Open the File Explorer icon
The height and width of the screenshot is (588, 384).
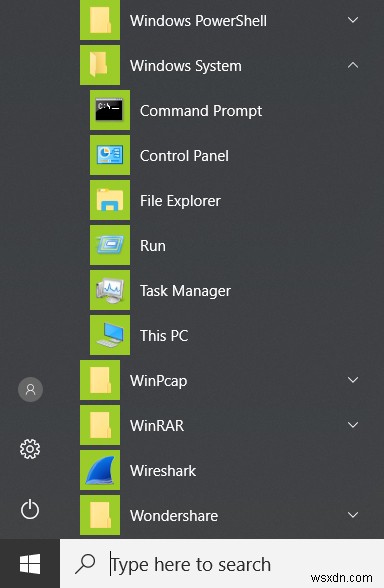pos(110,200)
